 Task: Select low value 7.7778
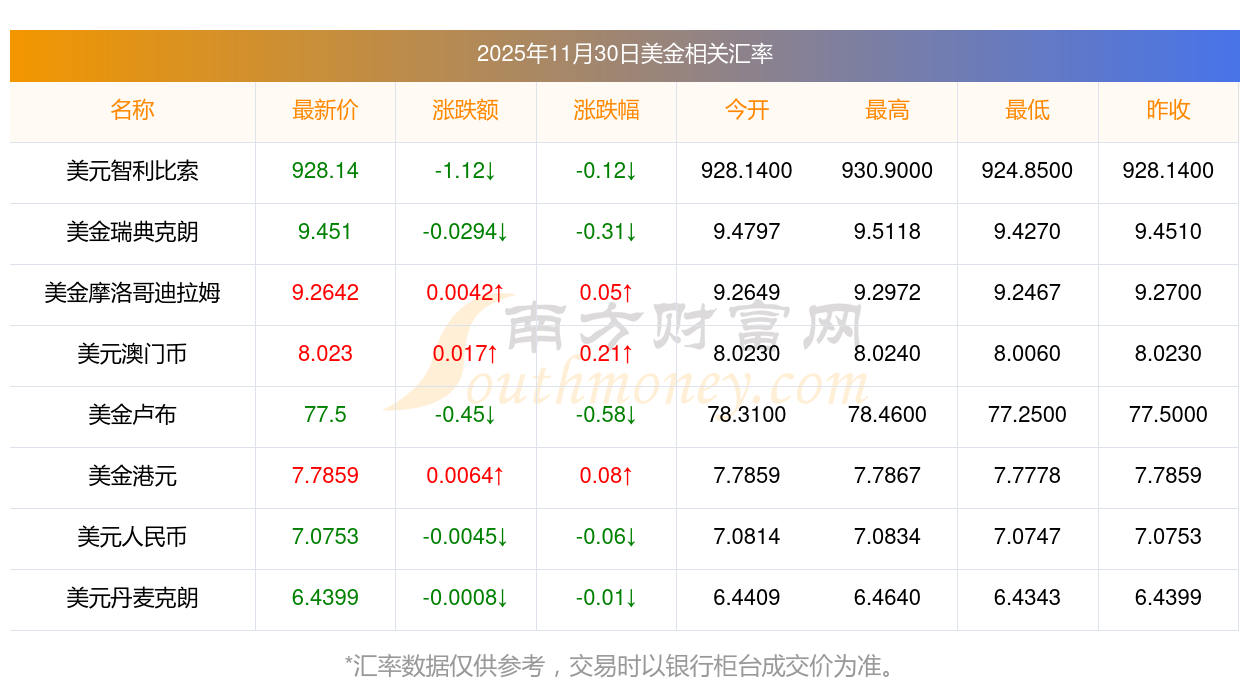(1028, 476)
